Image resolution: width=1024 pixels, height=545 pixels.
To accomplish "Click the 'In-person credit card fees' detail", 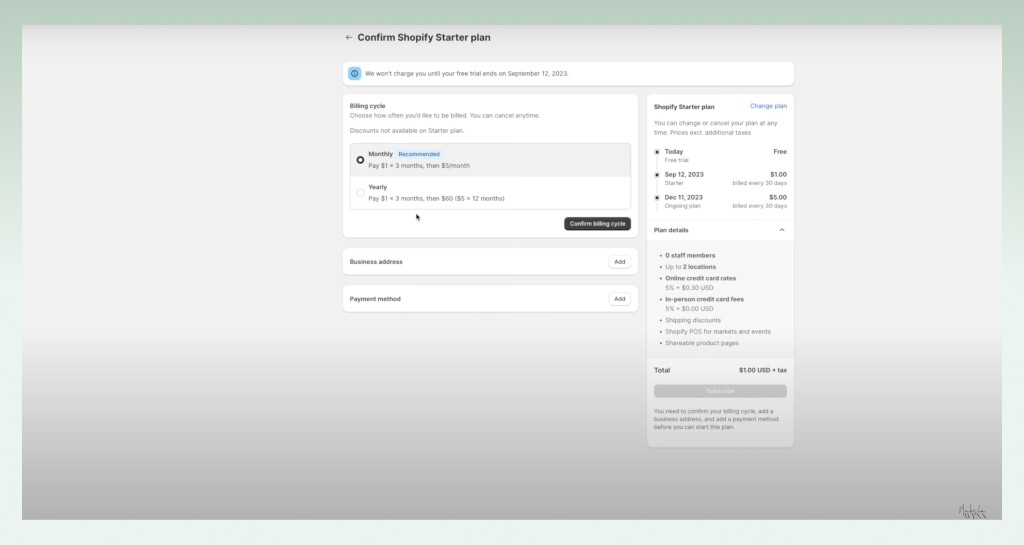I will pyautogui.click(x=704, y=299).
